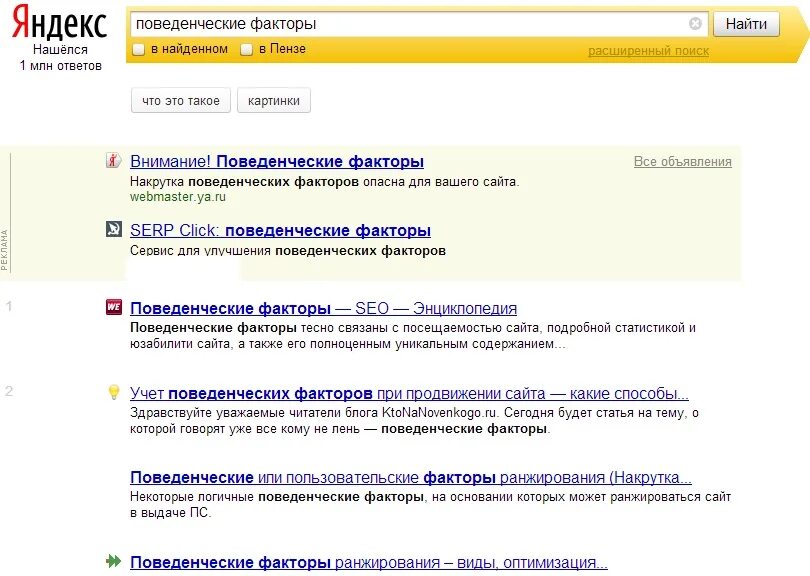810x576 pixels.
Task: Click snippet 'Накрутка поведенческих факторов опасна для вашего сайта'
Action: [324, 182]
